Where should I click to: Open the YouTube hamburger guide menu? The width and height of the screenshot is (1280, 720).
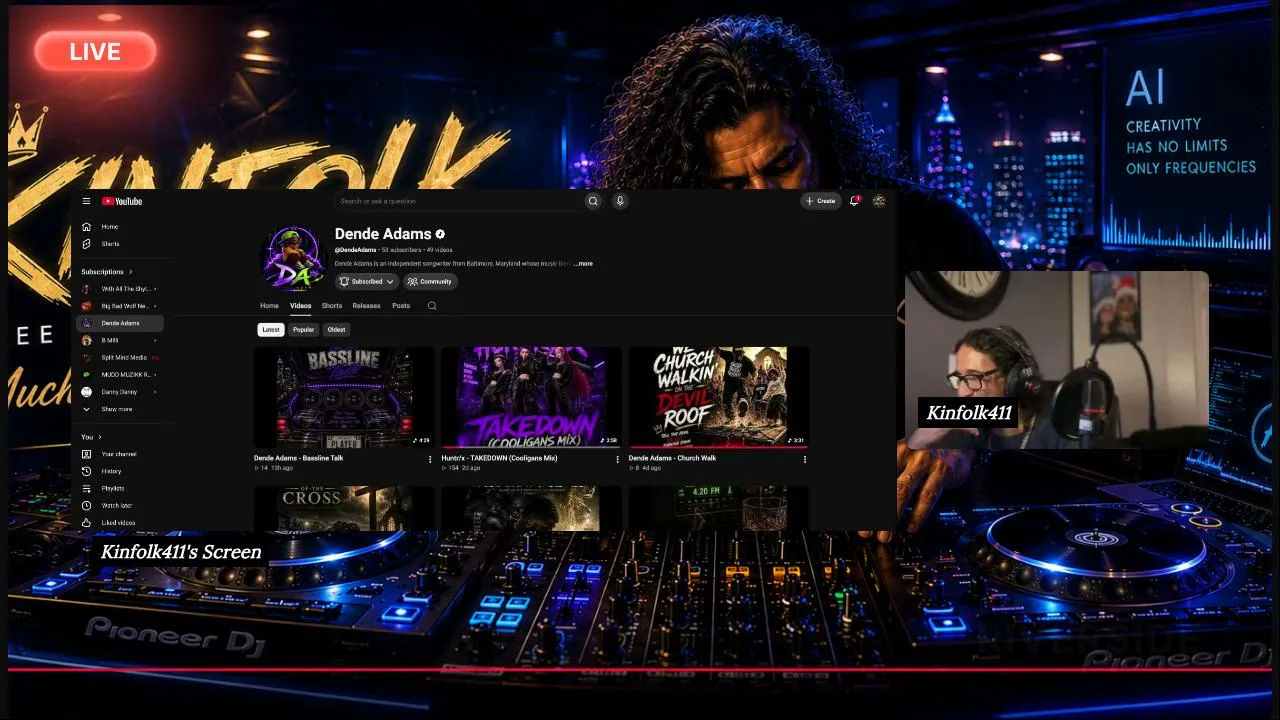click(86, 201)
